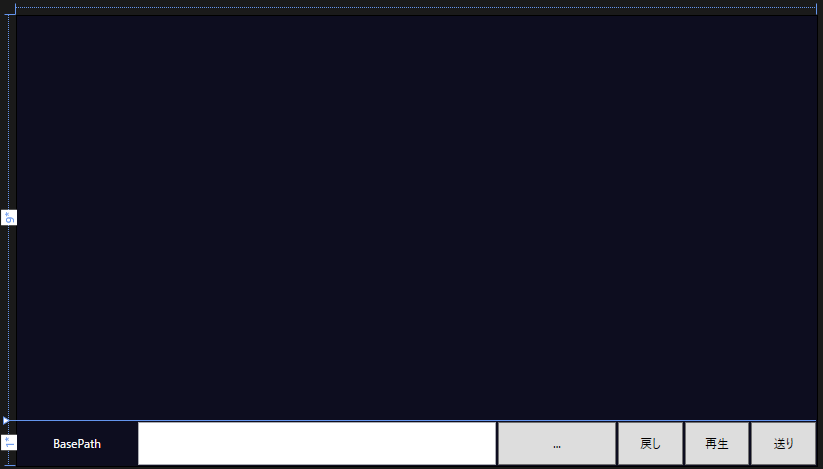Image resolution: width=823 pixels, height=469 pixels.
Task: Open the file browser with the "..." button
Action: pos(556,443)
